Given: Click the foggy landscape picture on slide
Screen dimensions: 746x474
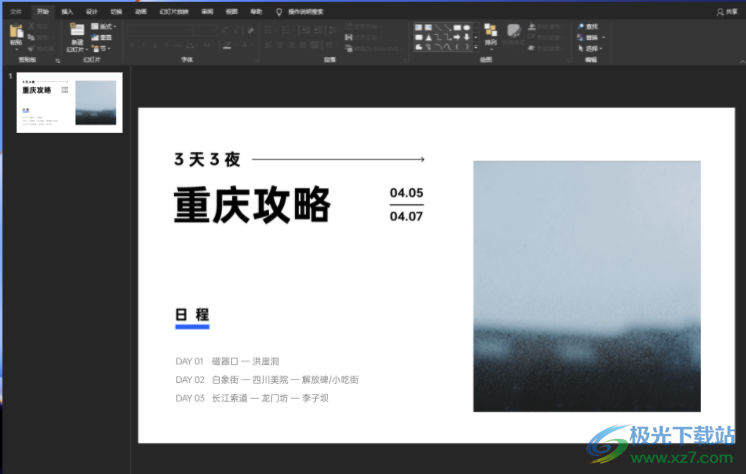Looking at the screenshot, I should click(x=587, y=286).
